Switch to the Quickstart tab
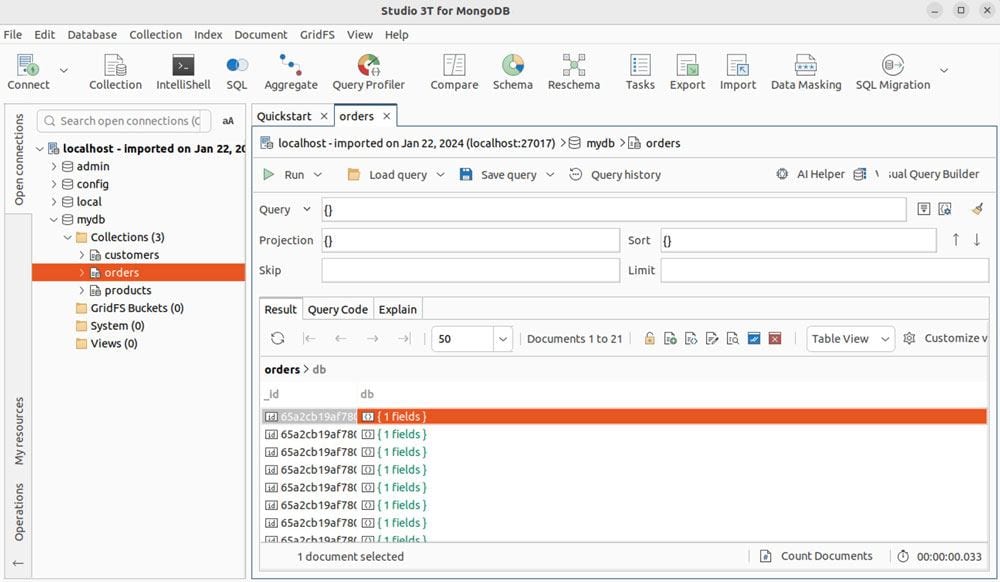 pos(284,116)
